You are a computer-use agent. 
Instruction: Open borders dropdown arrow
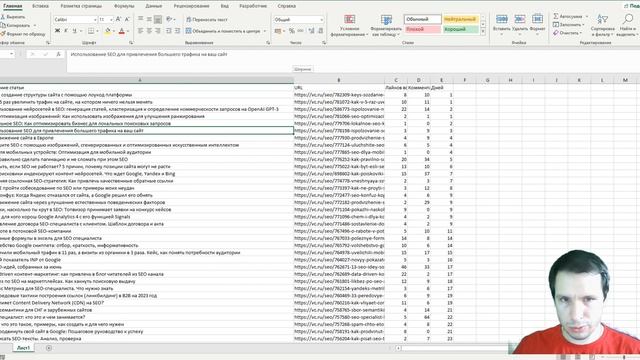coord(97,31)
